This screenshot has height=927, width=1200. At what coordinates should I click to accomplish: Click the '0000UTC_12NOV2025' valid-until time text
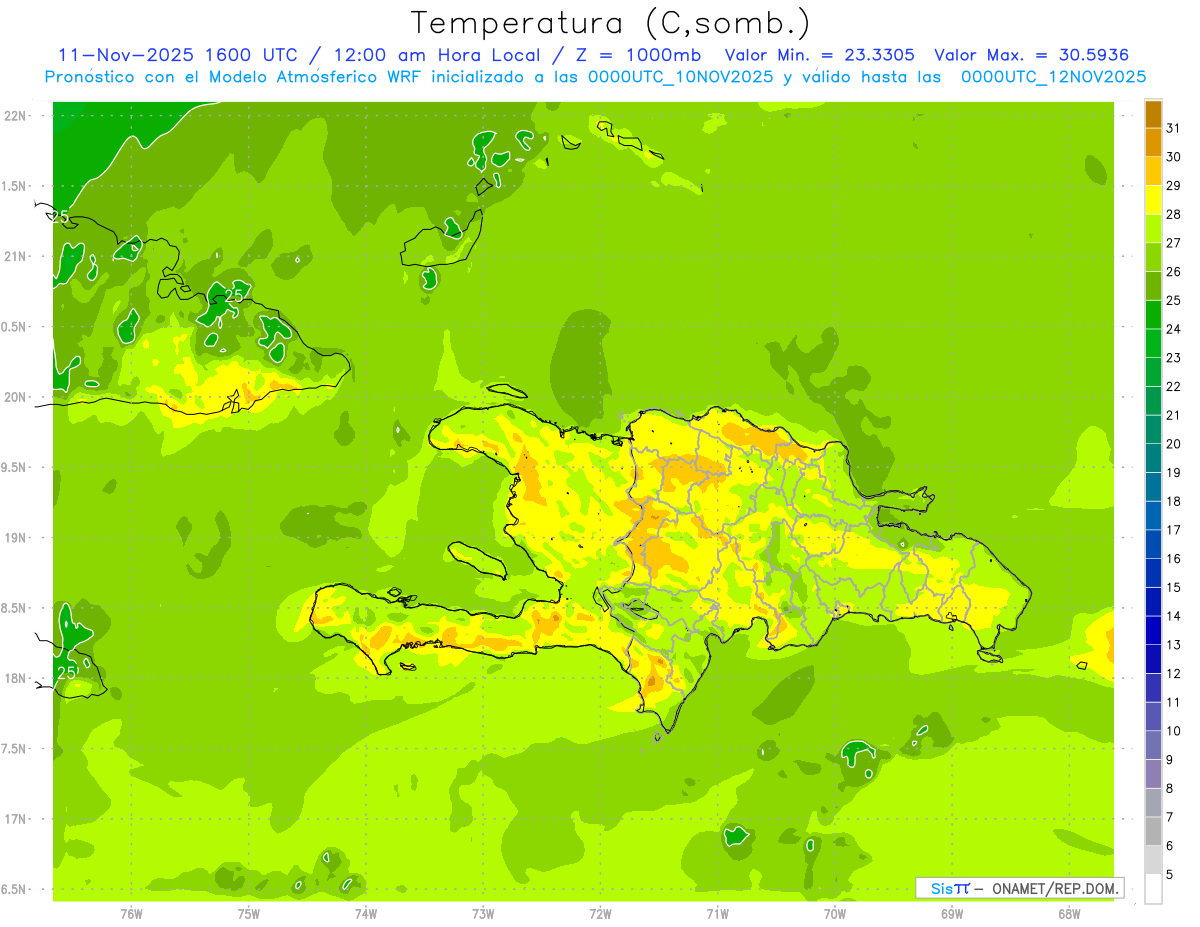tap(1053, 77)
